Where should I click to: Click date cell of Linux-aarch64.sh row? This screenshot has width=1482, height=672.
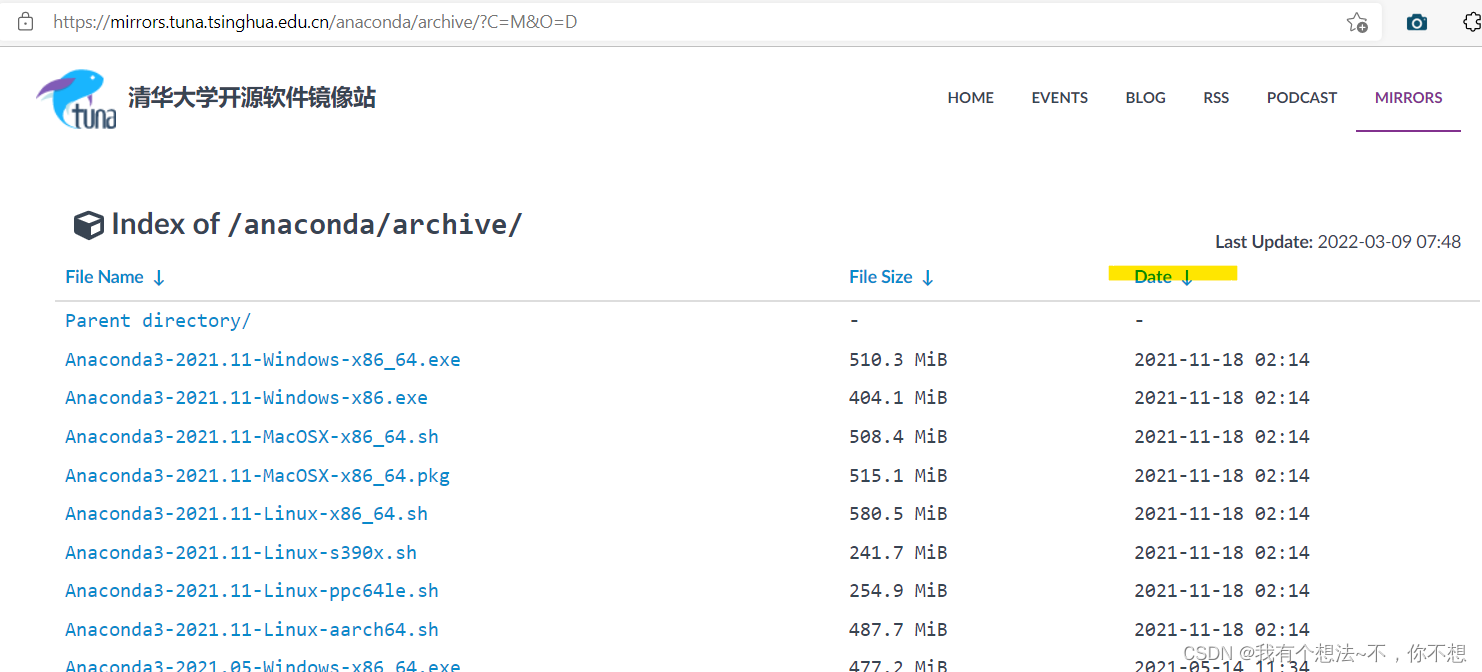1222,630
